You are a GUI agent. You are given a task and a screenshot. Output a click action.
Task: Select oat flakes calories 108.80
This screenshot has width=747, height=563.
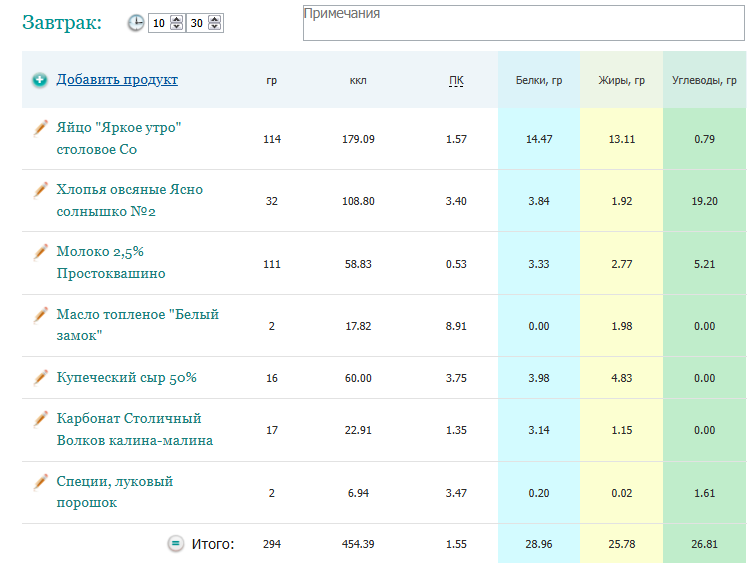point(358,201)
